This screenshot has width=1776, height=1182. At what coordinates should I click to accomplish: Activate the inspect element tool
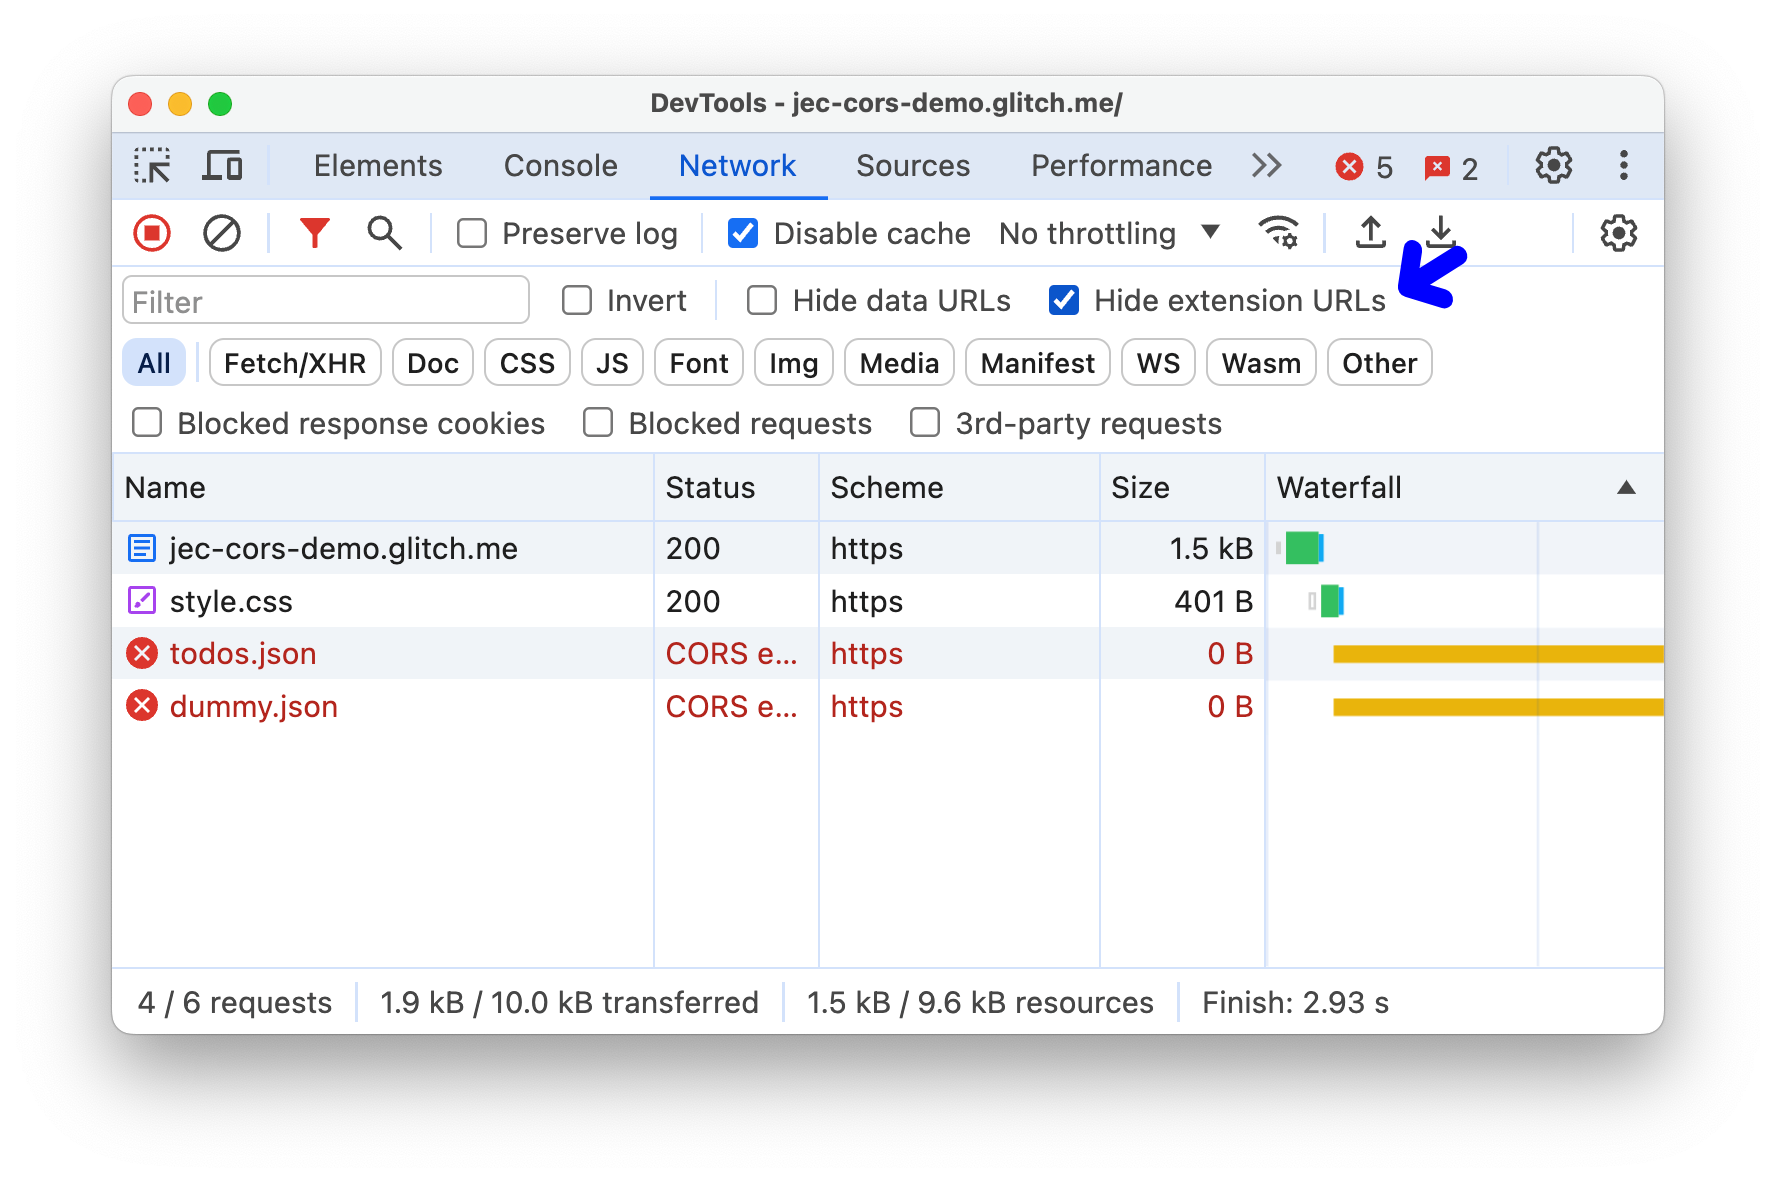(152, 165)
